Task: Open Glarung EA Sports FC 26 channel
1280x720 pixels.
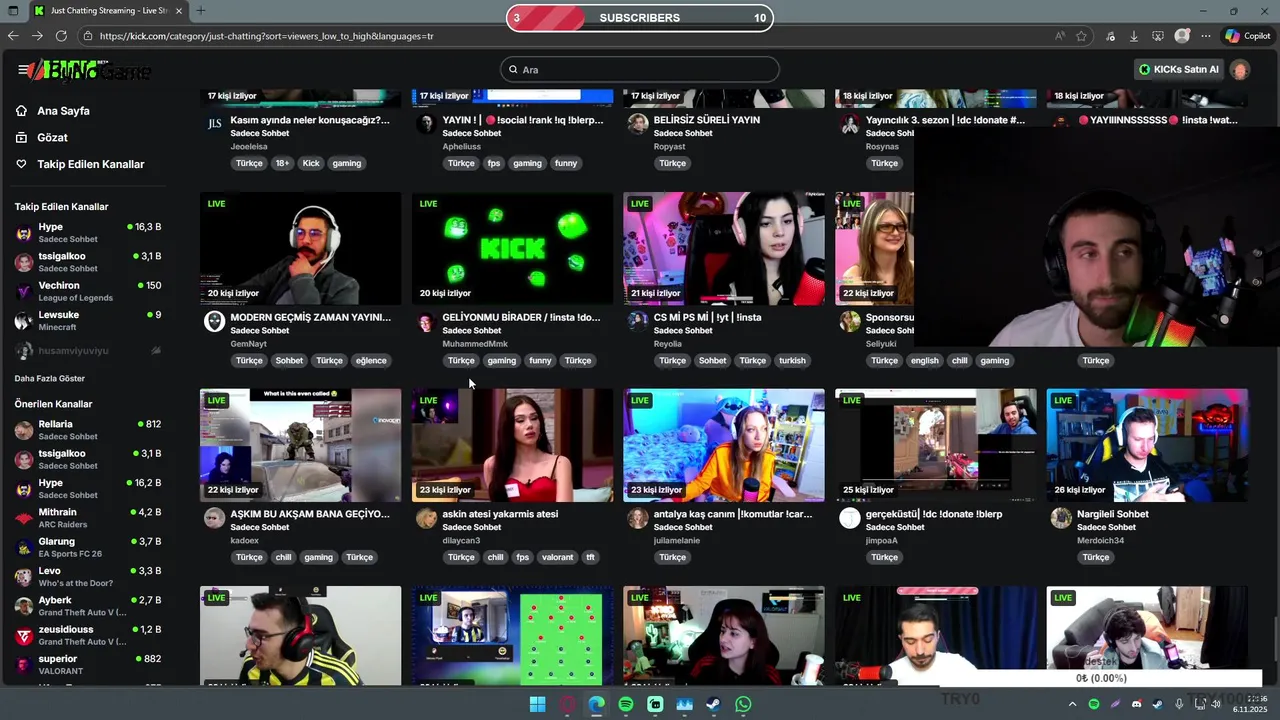Action: coord(88,547)
